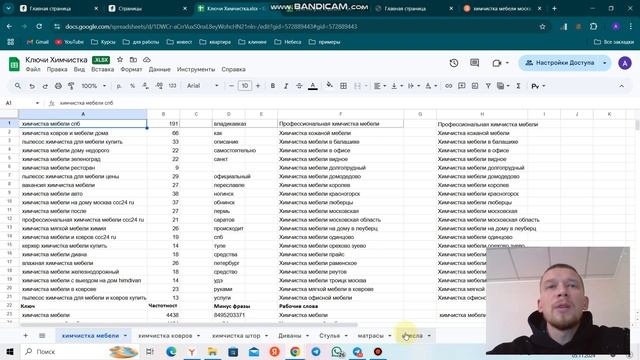The width and height of the screenshot is (640, 360).
Task: Open text rotation dropdown
Action: (431, 86)
